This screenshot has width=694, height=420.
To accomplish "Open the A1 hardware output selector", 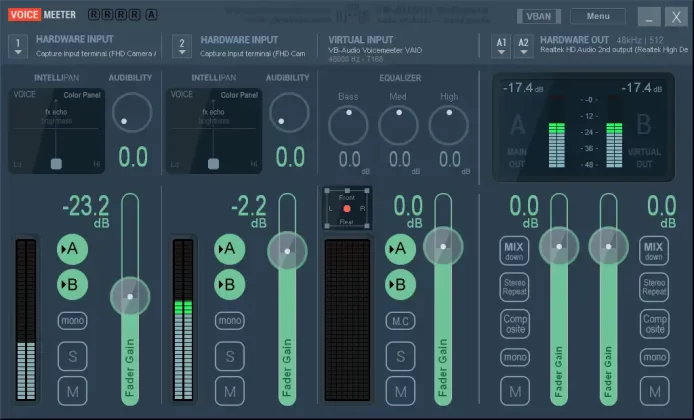I will [x=501, y=46].
